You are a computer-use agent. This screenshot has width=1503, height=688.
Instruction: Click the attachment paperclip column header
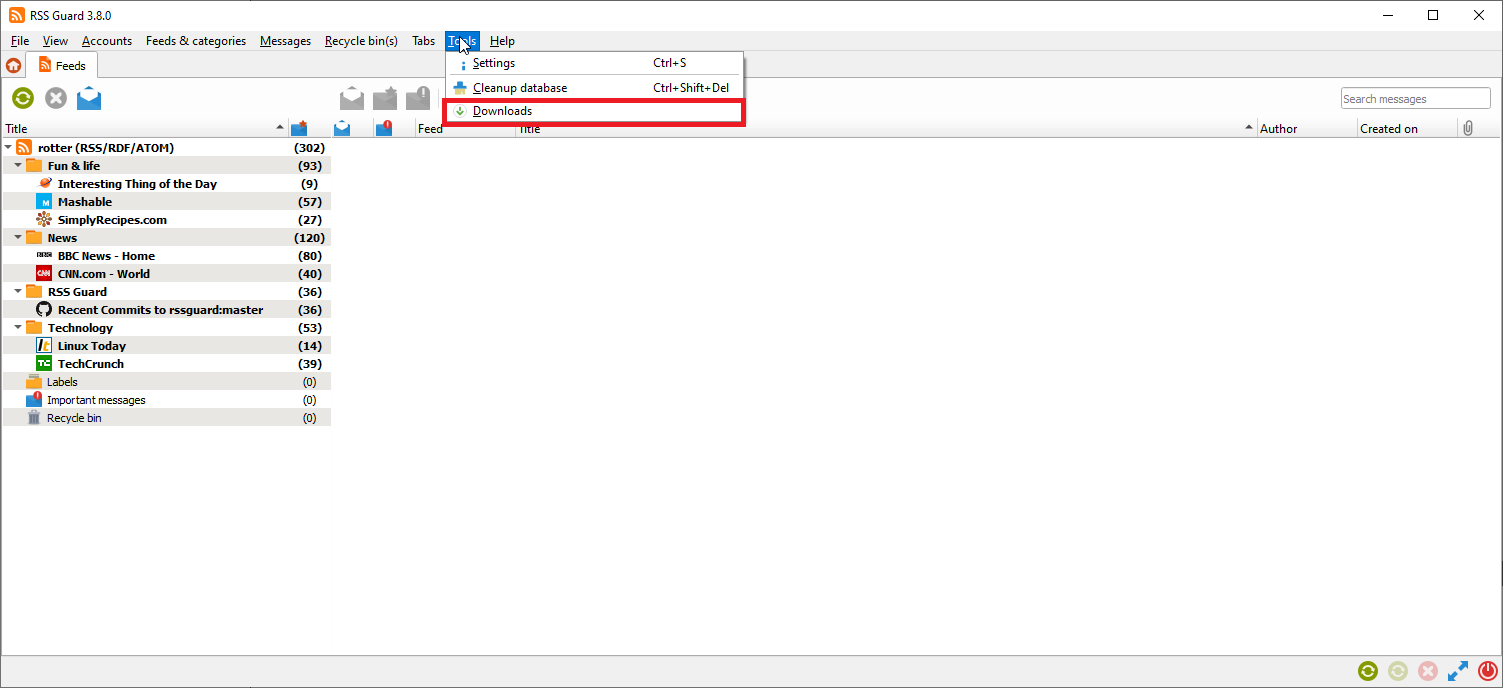[1468, 128]
